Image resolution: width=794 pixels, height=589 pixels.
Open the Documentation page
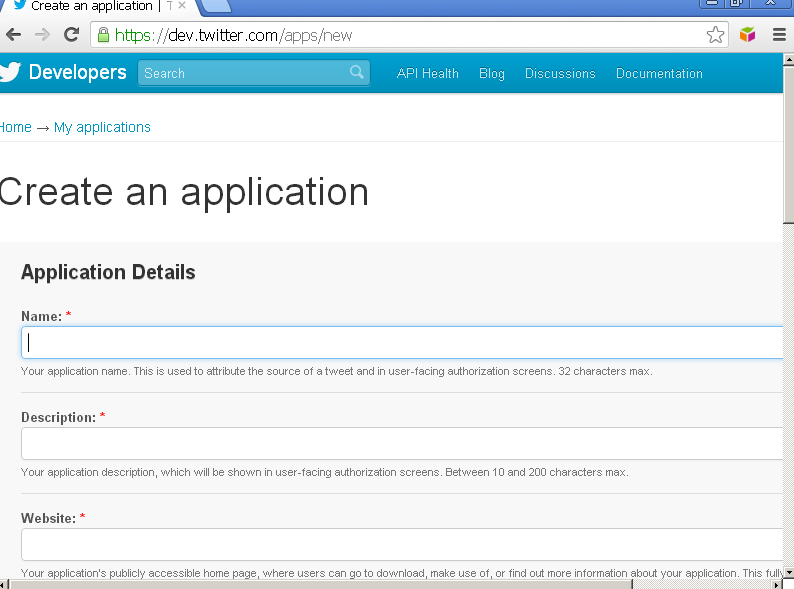click(x=659, y=73)
